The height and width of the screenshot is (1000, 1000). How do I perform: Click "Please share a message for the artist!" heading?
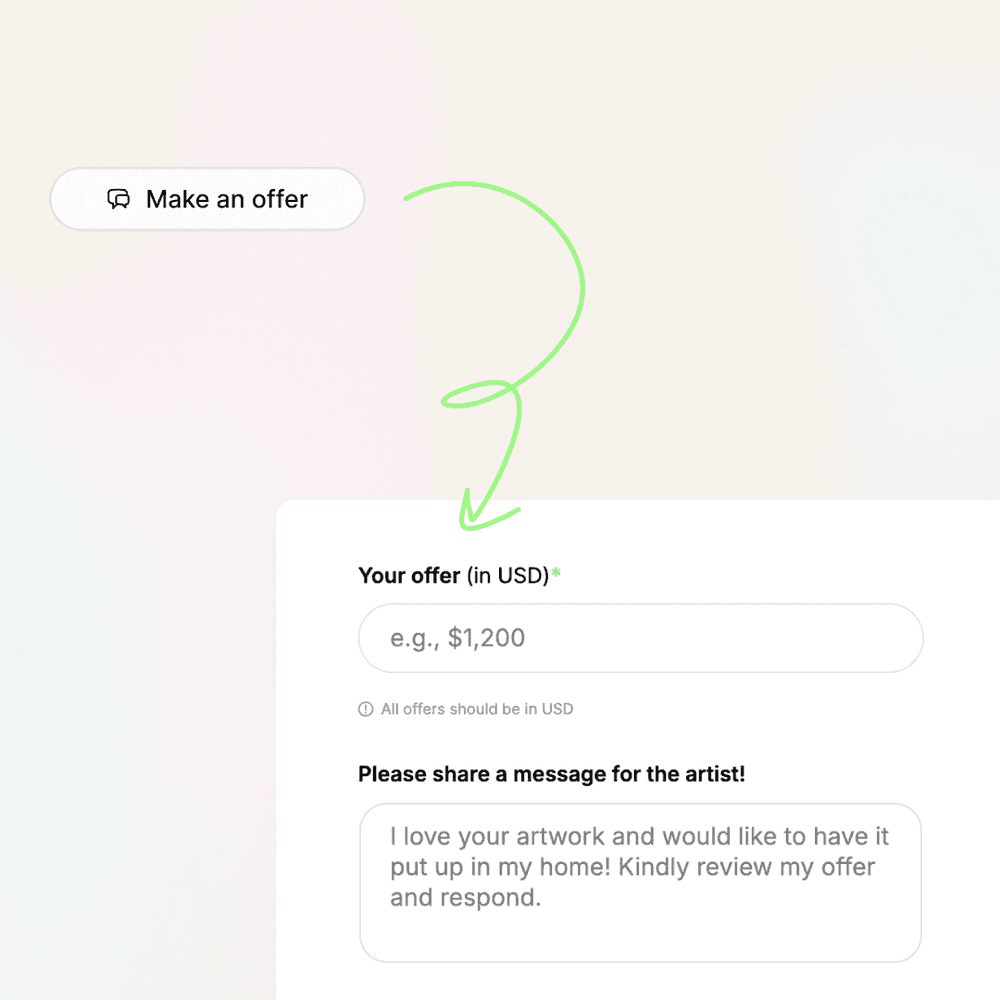tap(552, 774)
